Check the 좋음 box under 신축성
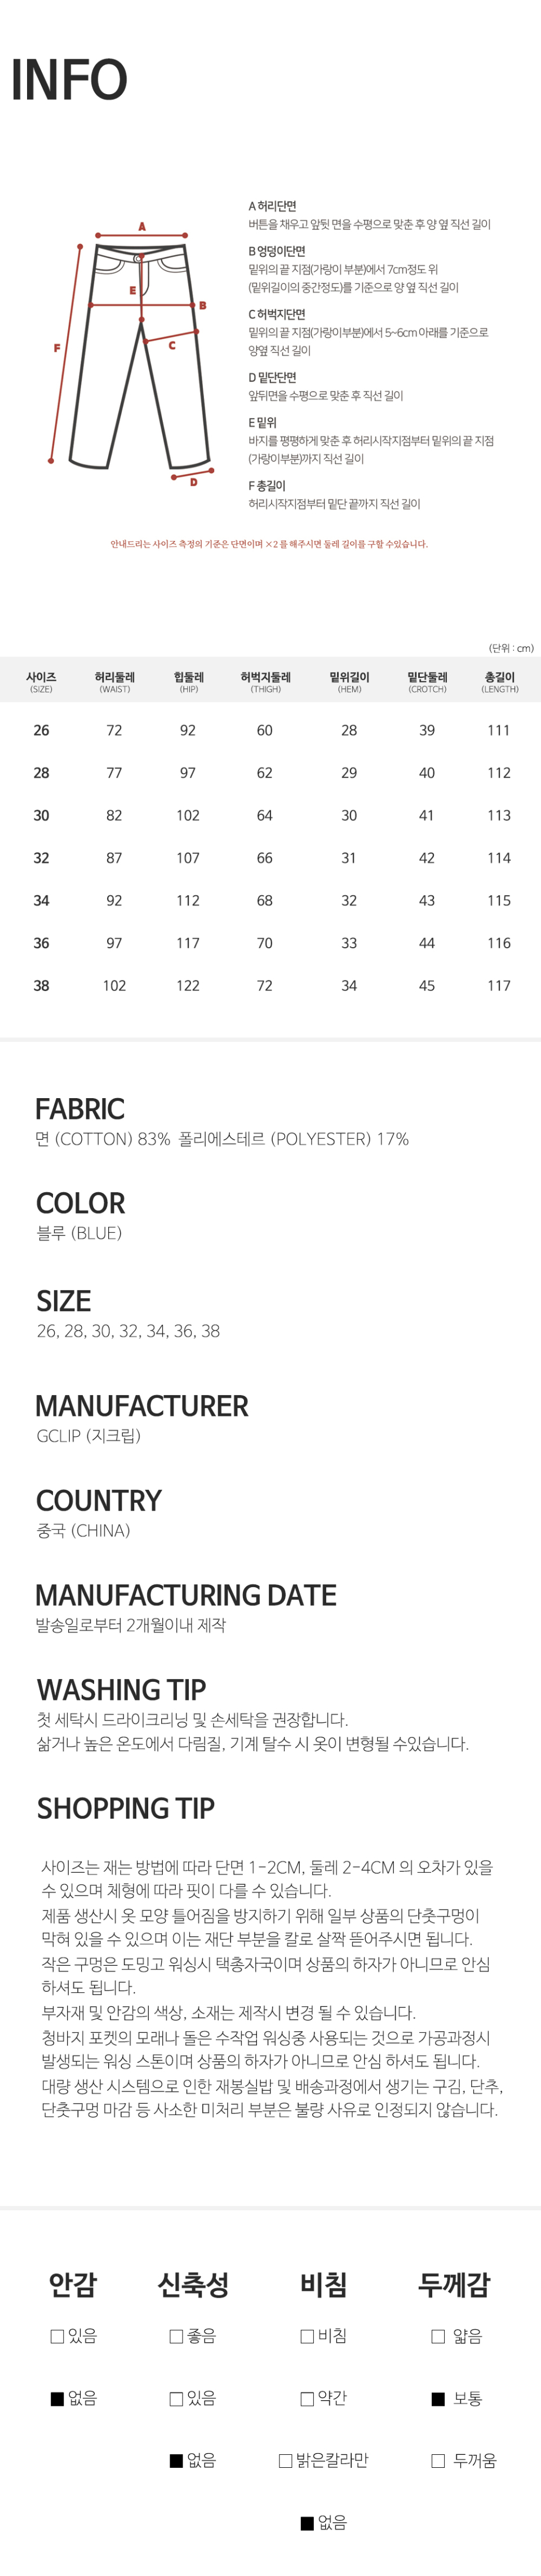 [177, 2336]
